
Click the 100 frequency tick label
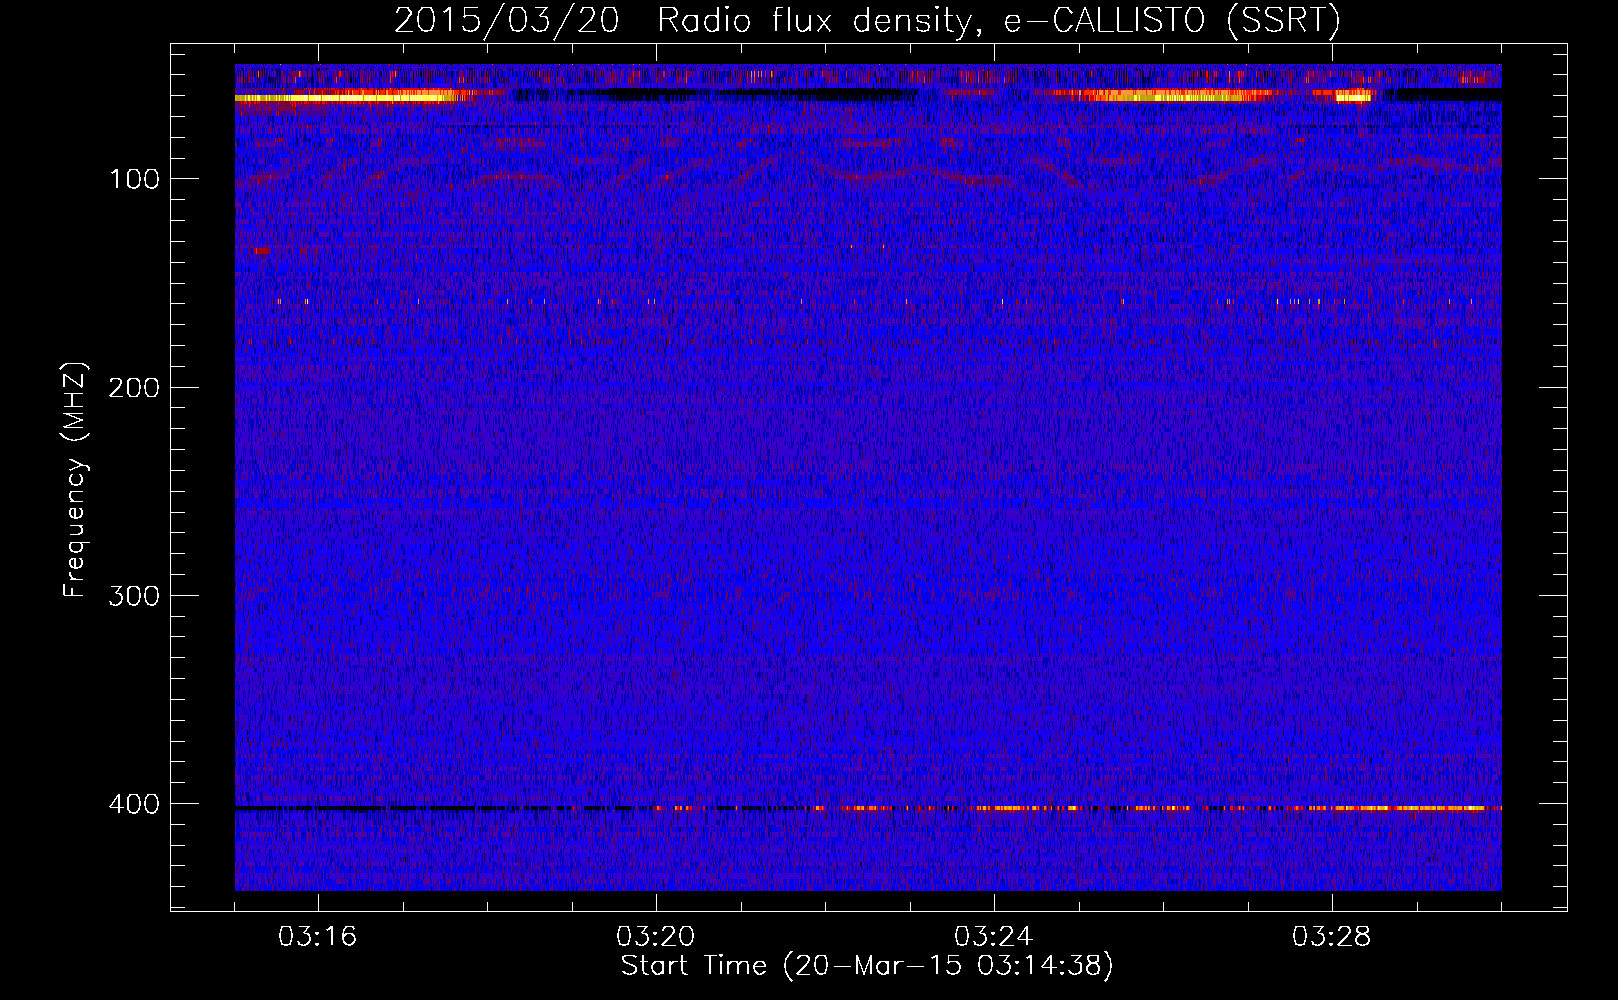tap(134, 179)
